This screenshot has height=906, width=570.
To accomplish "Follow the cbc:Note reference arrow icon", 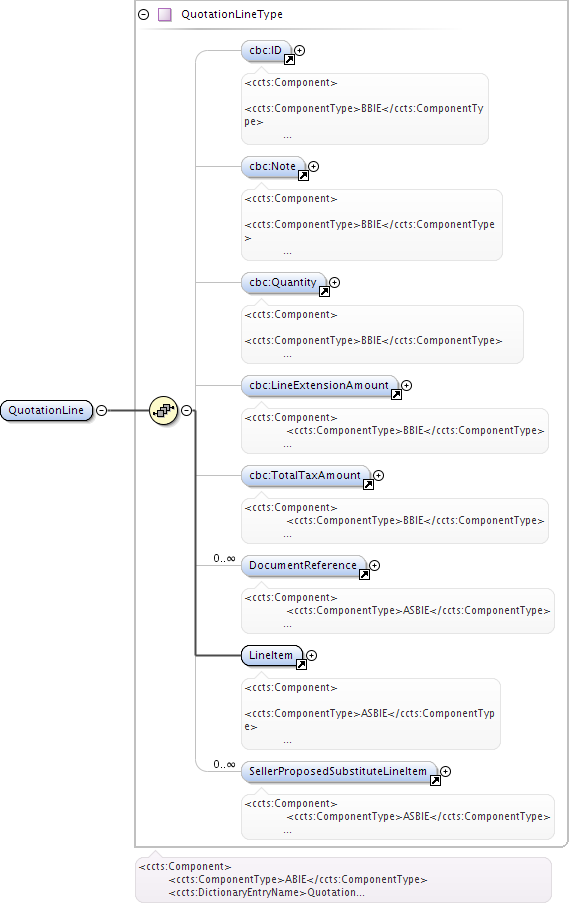I will coord(303,176).
